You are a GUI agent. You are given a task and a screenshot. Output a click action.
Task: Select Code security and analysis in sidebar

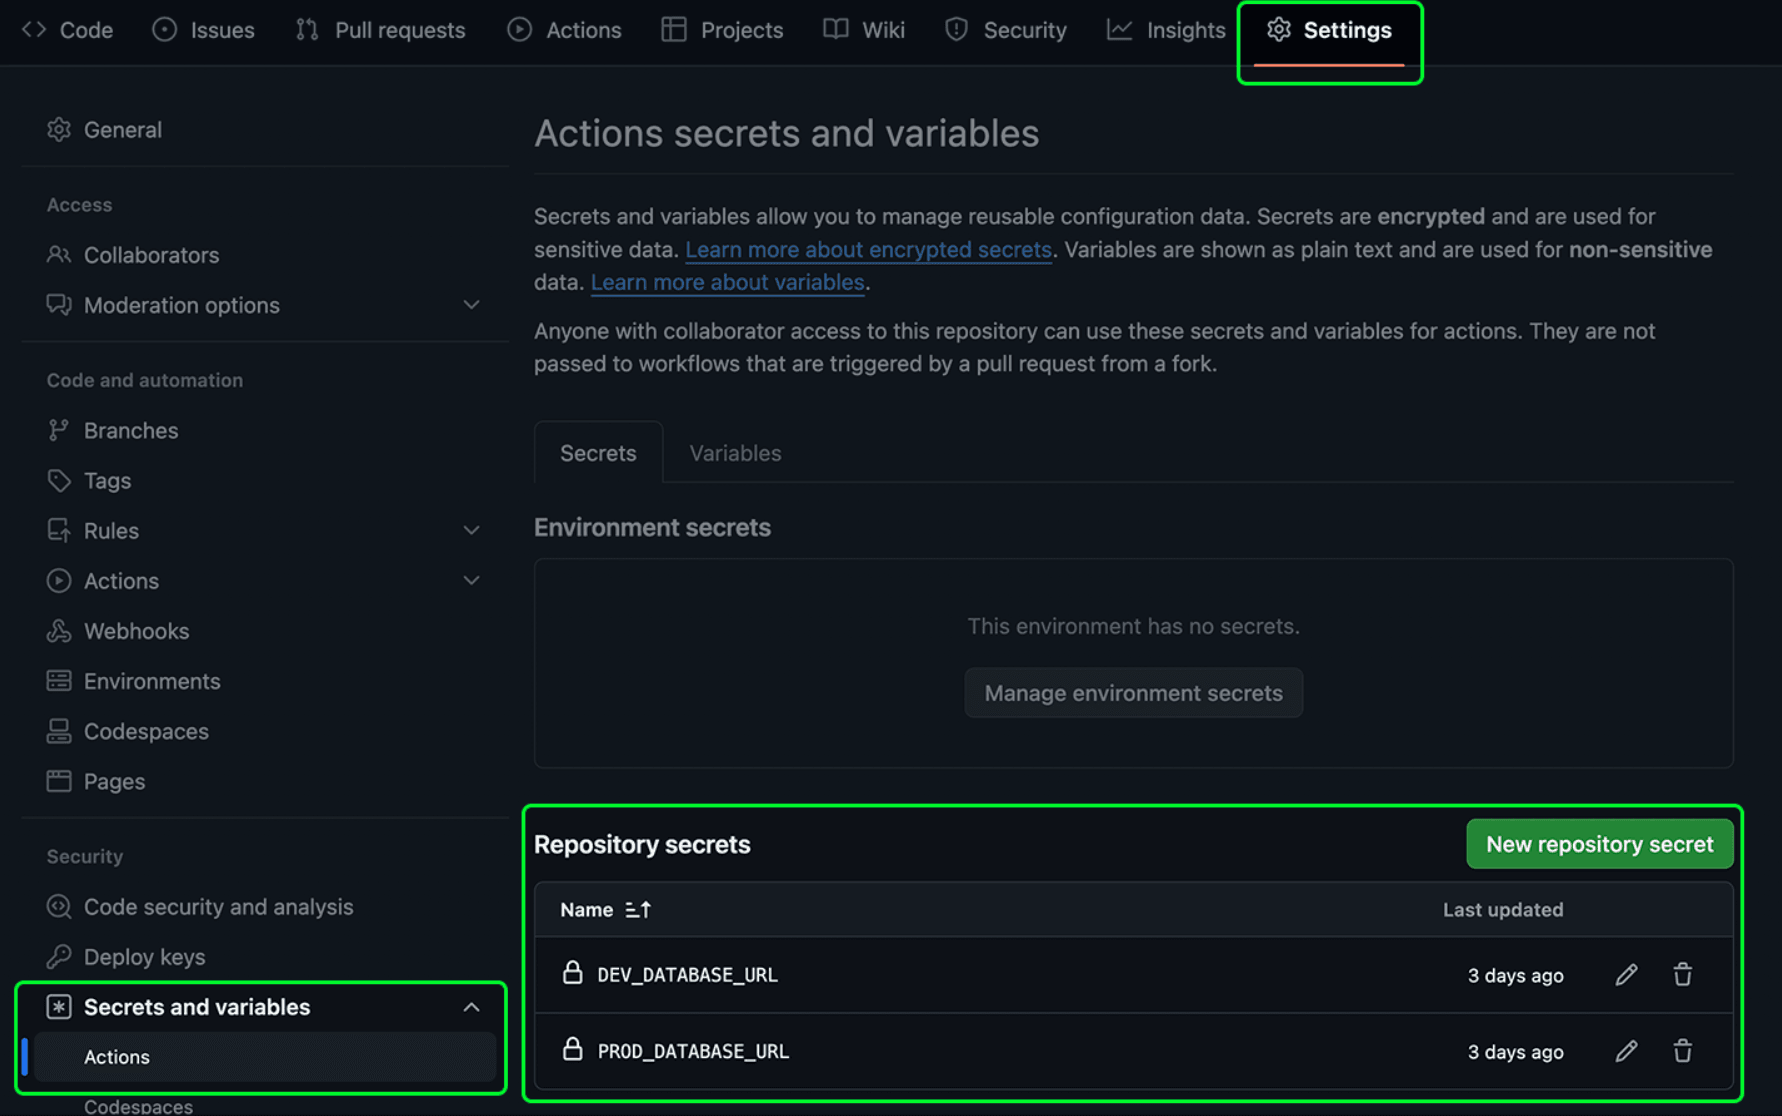point(218,907)
